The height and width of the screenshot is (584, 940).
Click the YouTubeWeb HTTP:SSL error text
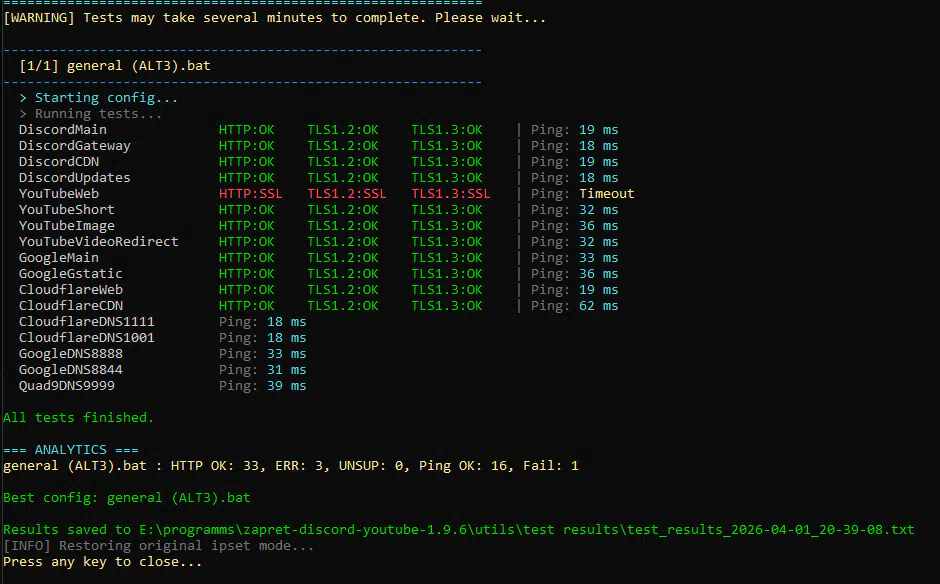click(250, 194)
